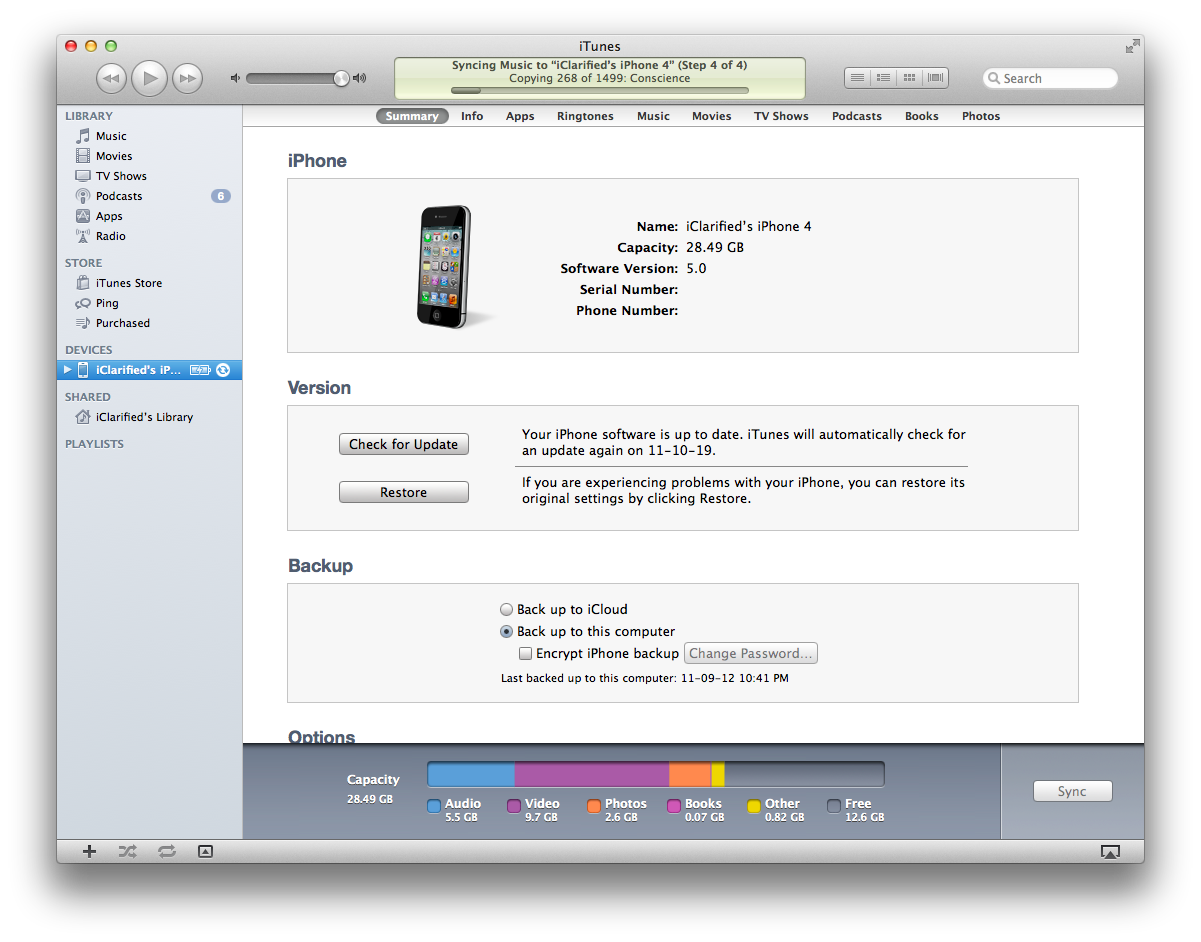Click the Play button in the toolbar

(x=149, y=78)
